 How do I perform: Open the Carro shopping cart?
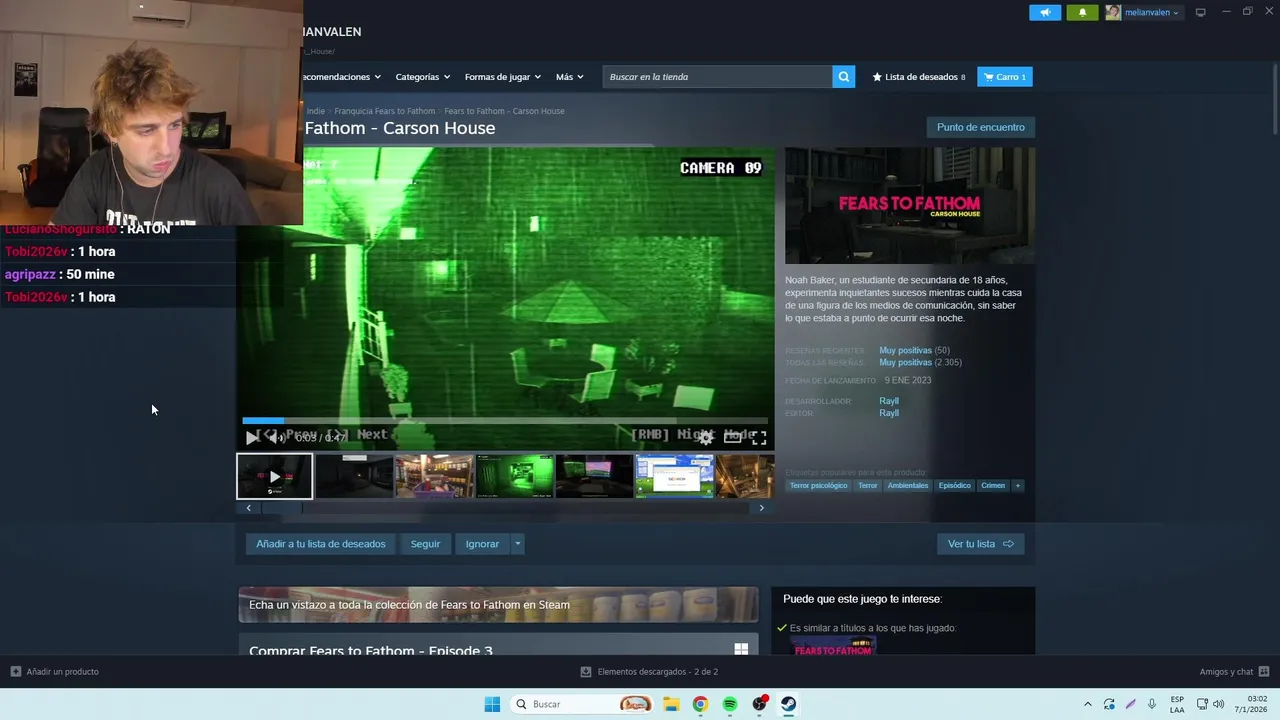pos(1005,77)
